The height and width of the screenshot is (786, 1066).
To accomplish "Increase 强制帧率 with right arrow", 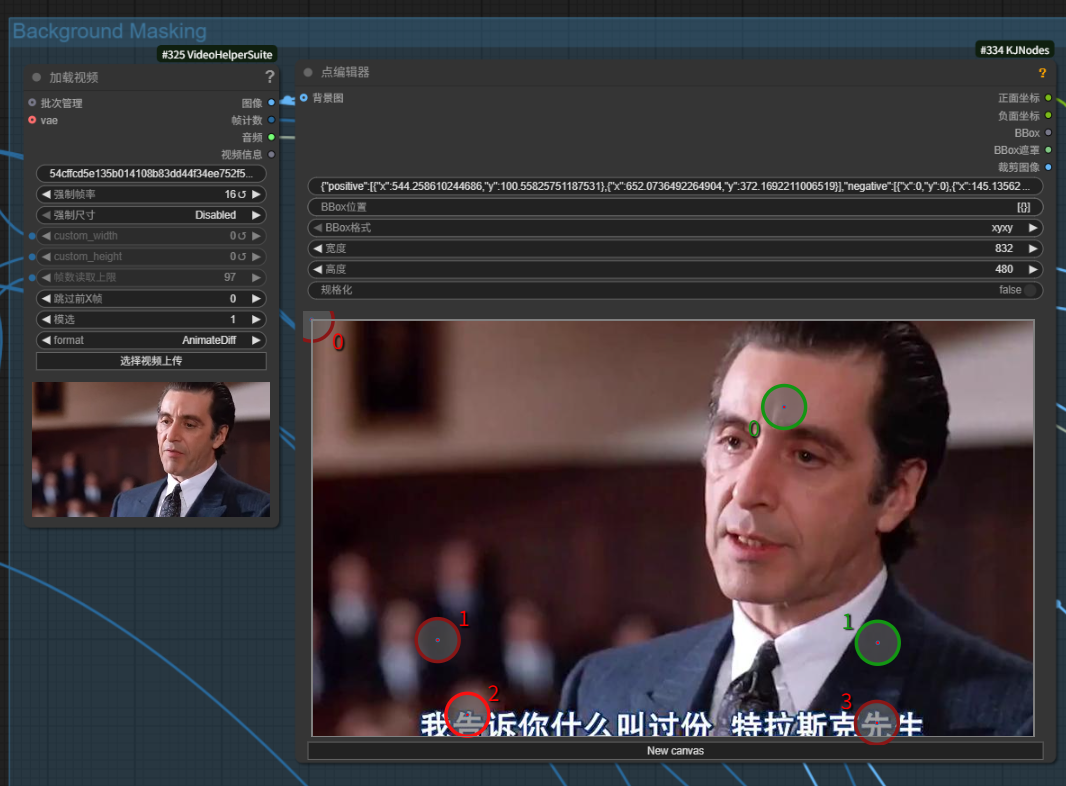I will [256, 194].
